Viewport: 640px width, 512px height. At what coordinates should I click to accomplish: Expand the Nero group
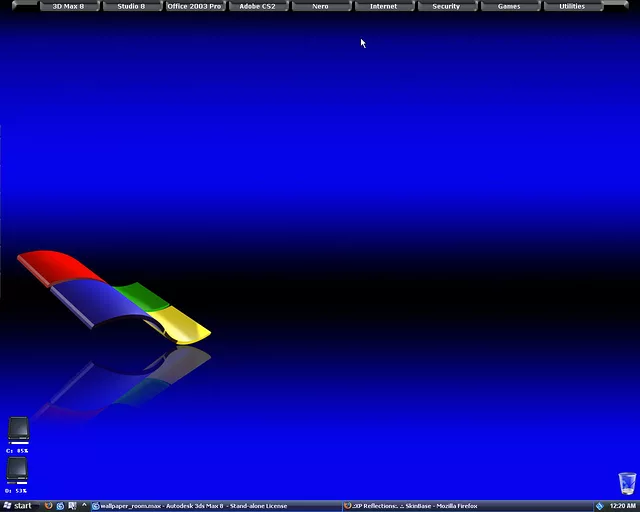(x=320, y=6)
